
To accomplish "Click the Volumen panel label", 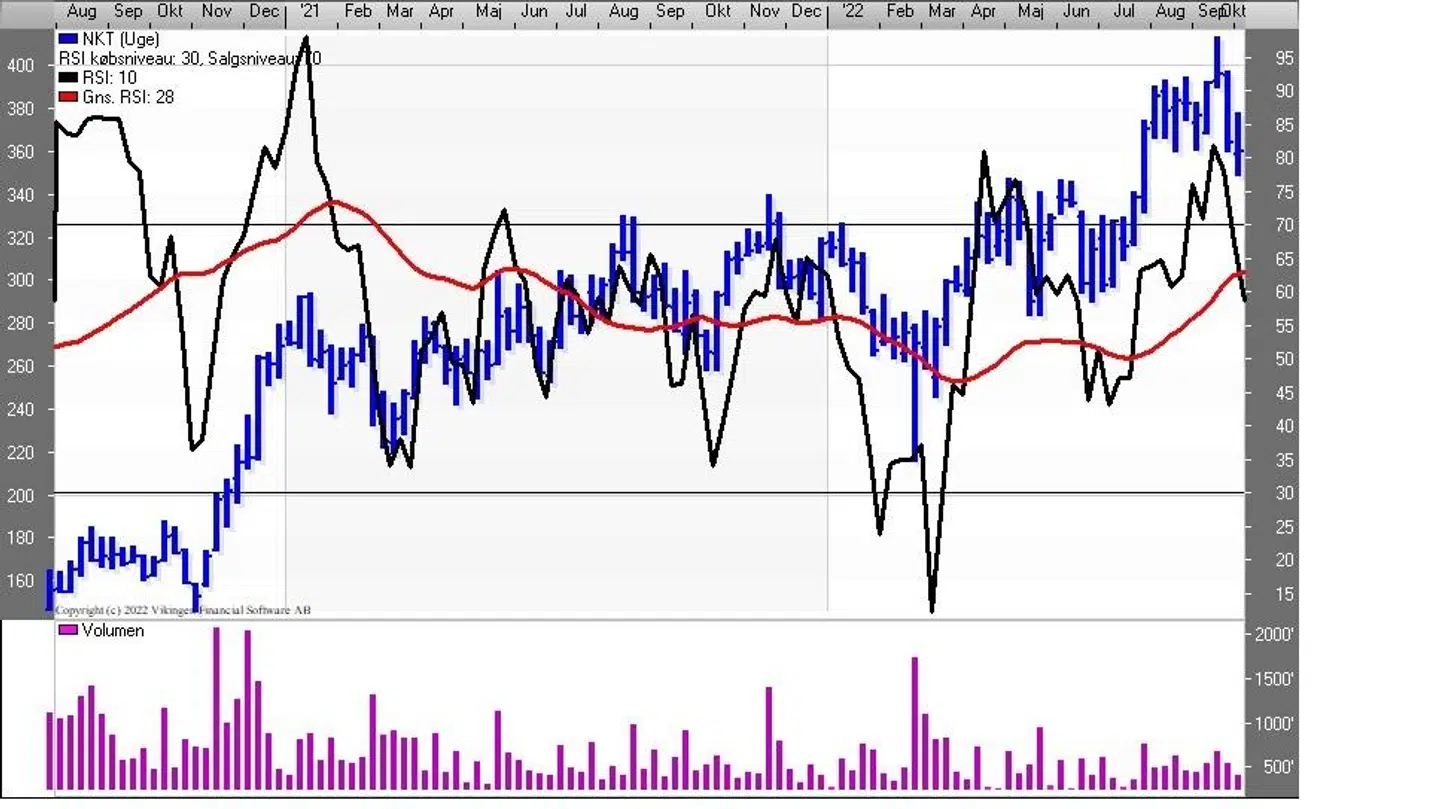I will pyautogui.click(x=112, y=631).
